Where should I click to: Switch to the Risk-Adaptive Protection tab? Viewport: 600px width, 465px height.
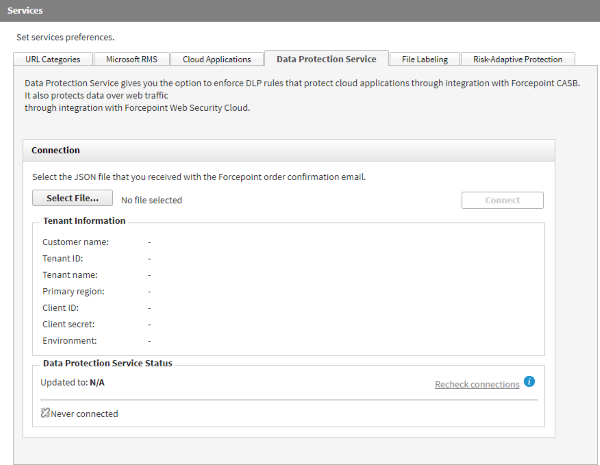click(x=518, y=59)
